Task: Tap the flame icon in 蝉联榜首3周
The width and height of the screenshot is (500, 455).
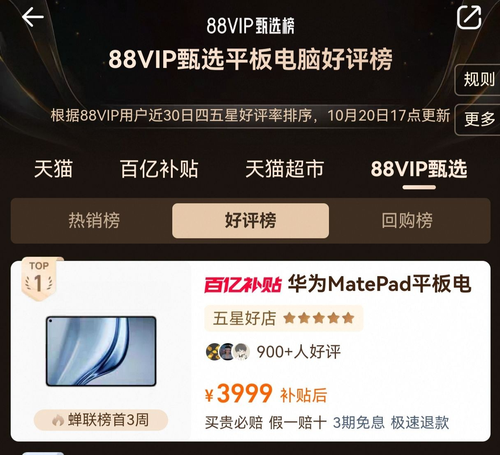Action: point(58,420)
